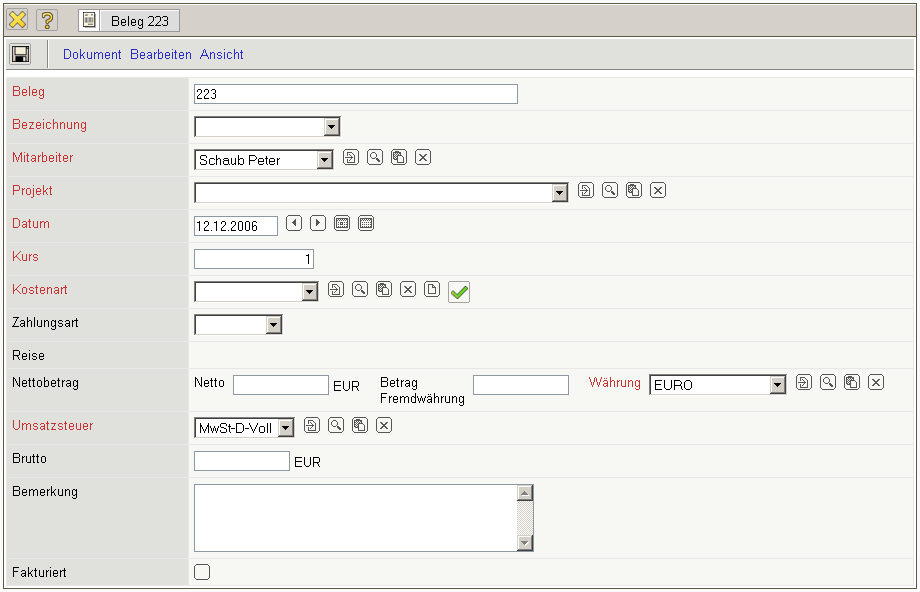Expand the Bezeichnung dropdown
The image size is (920, 592).
coord(332,127)
